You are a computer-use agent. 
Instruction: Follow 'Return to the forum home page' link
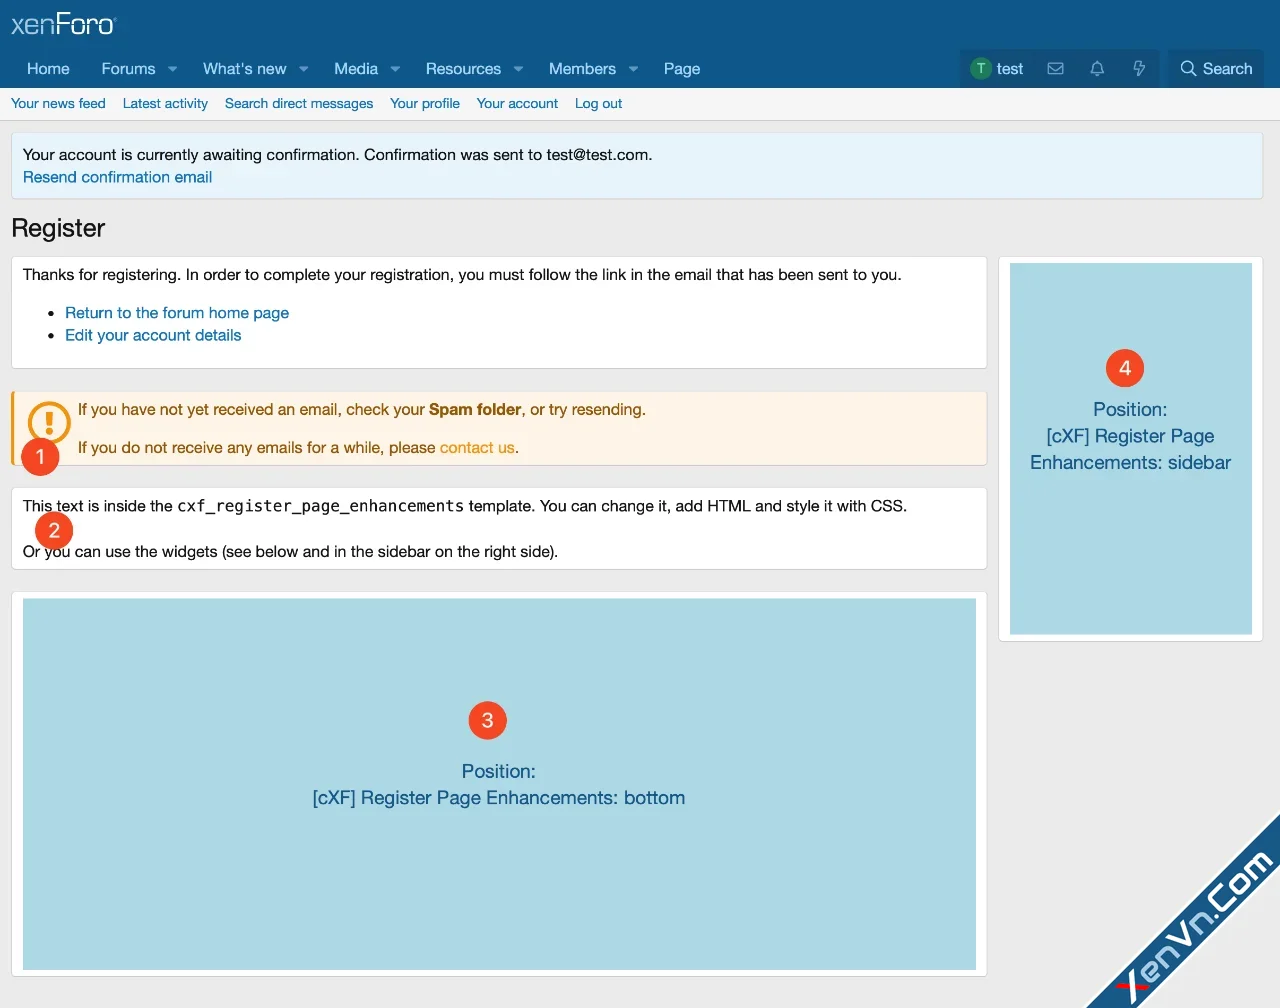tap(177, 313)
